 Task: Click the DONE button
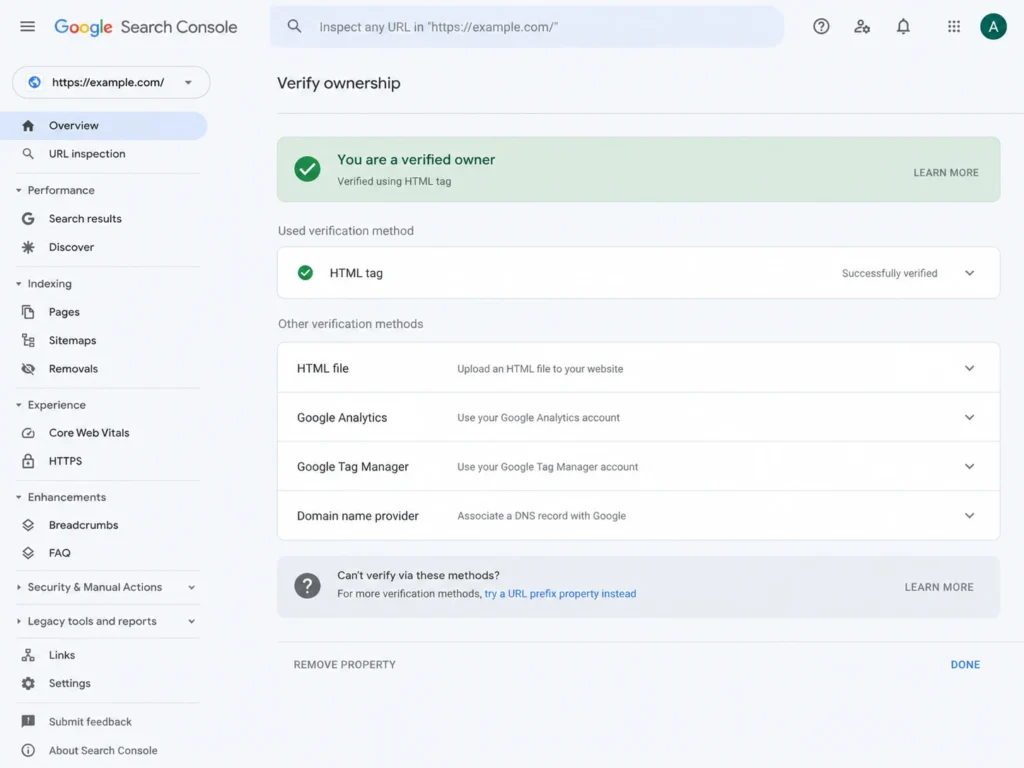pos(965,665)
